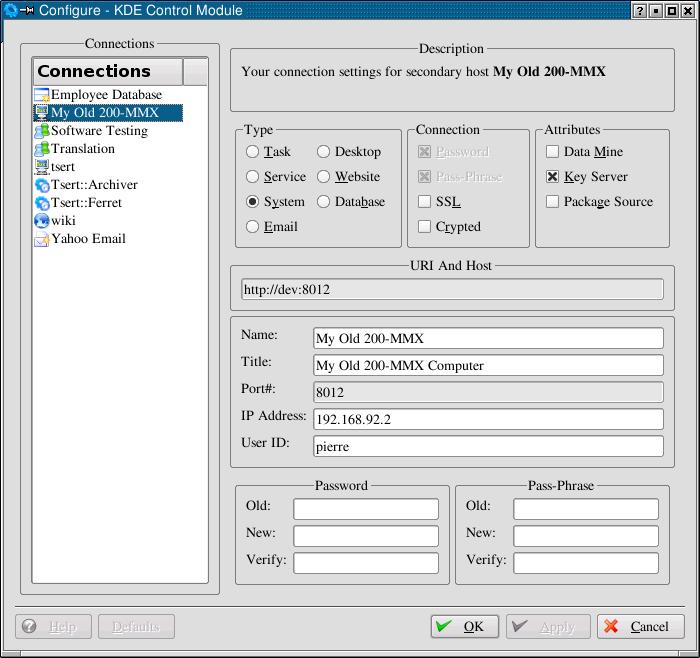Click the New password input field
This screenshot has width=700, height=658.
(x=365, y=535)
